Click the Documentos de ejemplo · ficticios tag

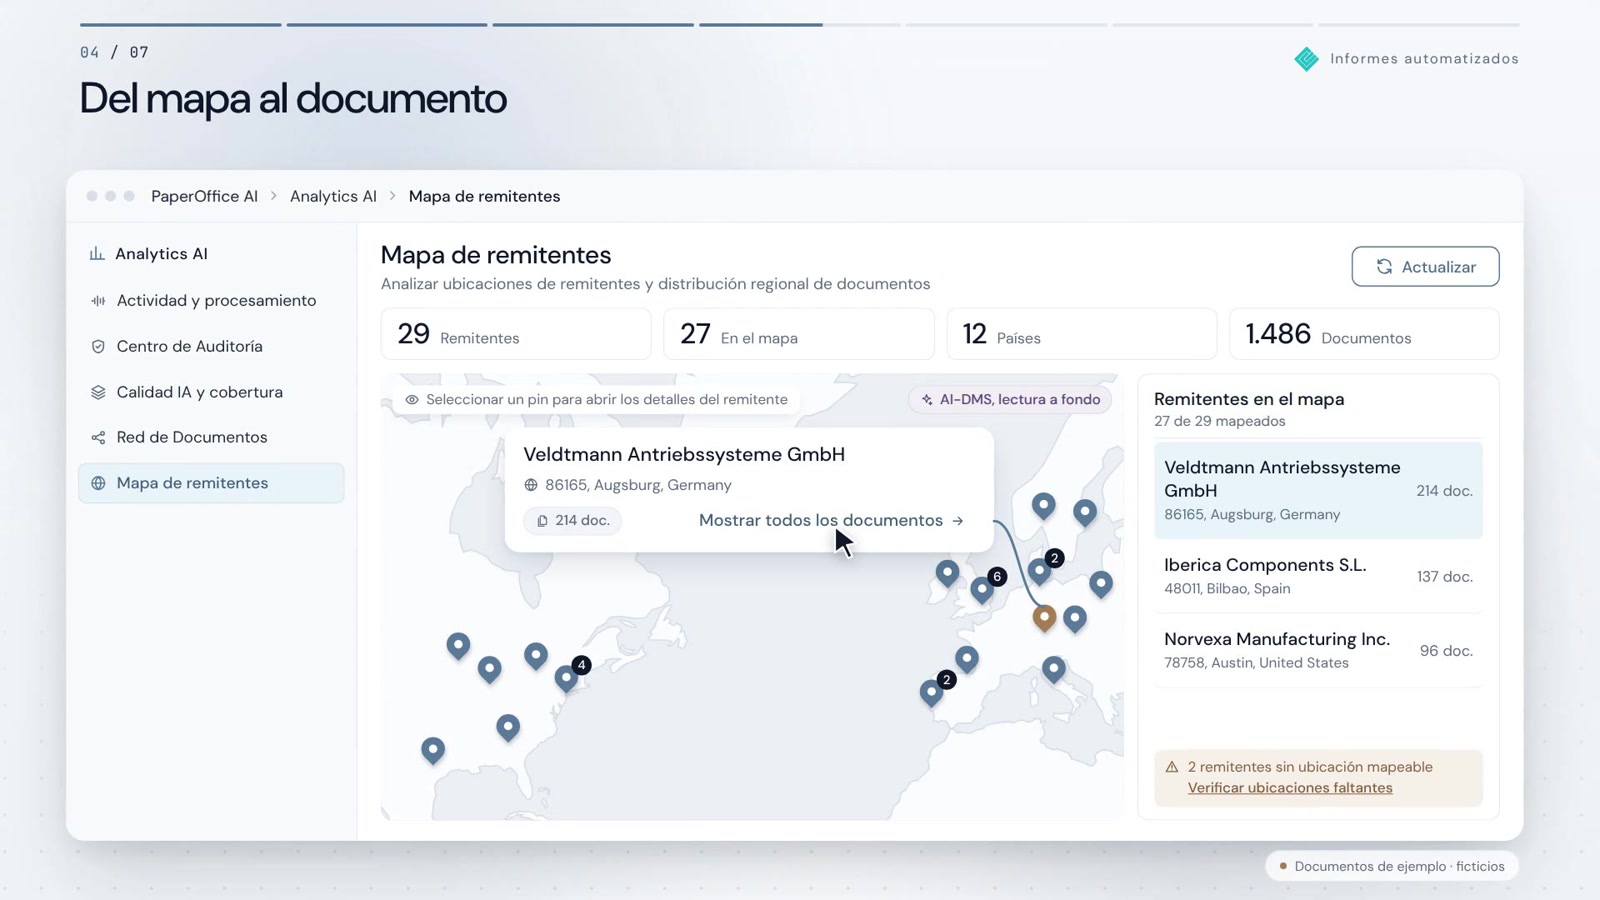click(1392, 866)
